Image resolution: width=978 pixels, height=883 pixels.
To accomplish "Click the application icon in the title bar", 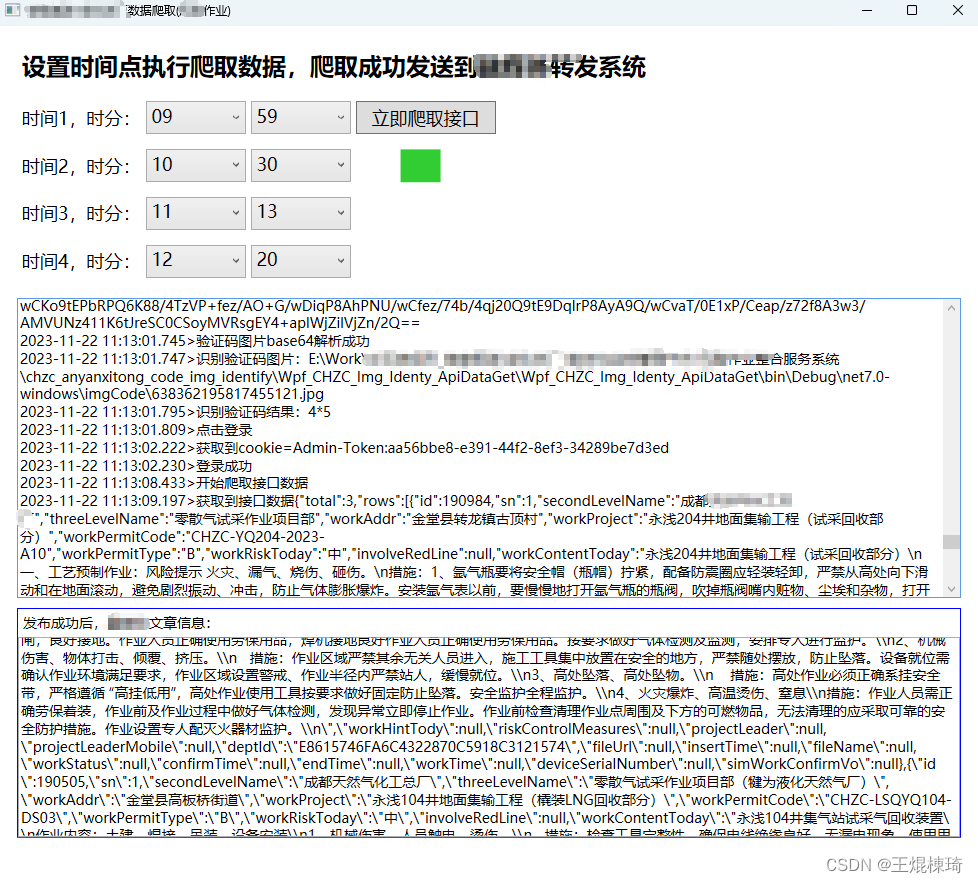I will (13, 11).
